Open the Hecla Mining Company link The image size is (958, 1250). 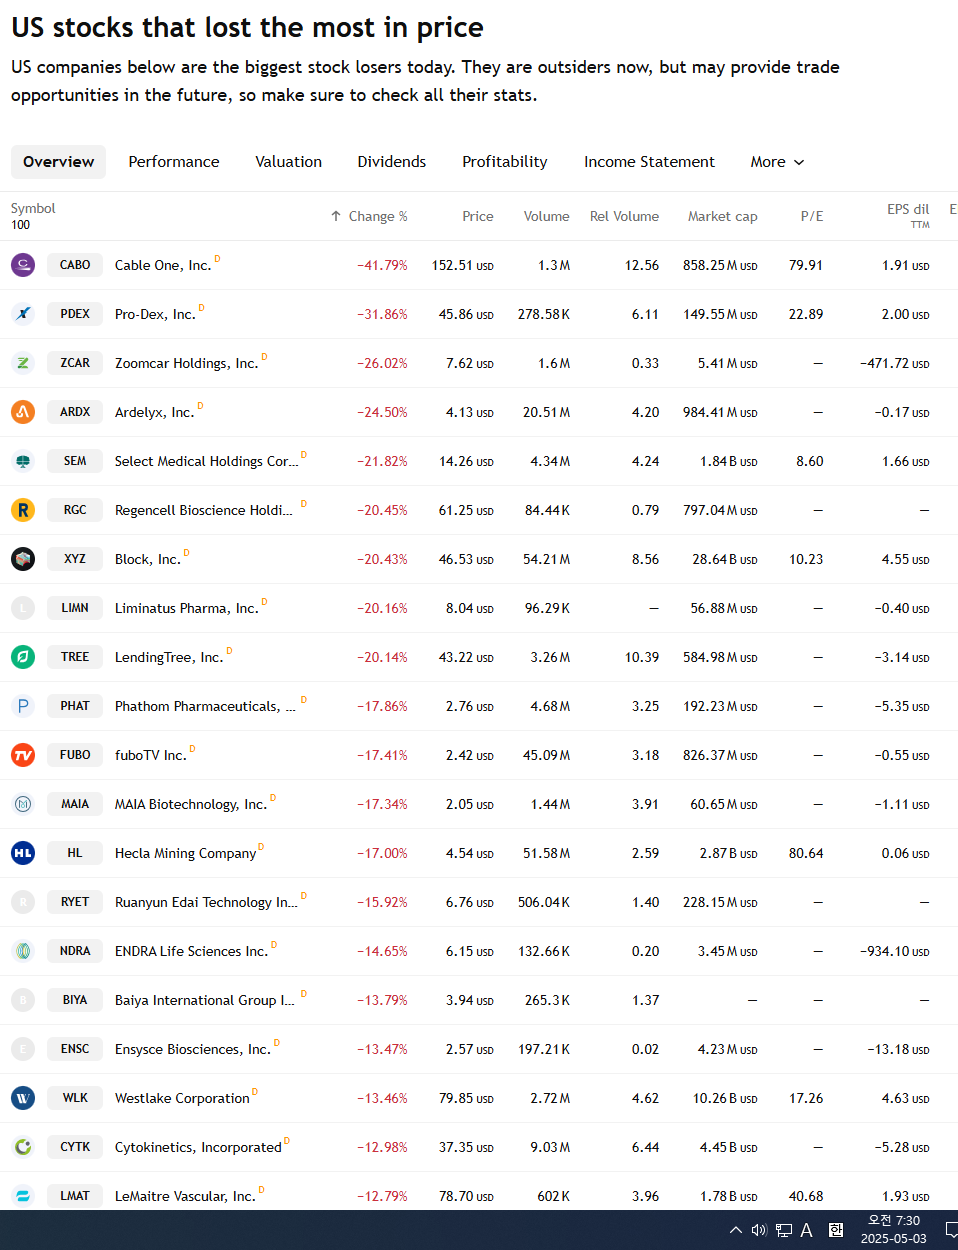pyautogui.click(x=186, y=853)
